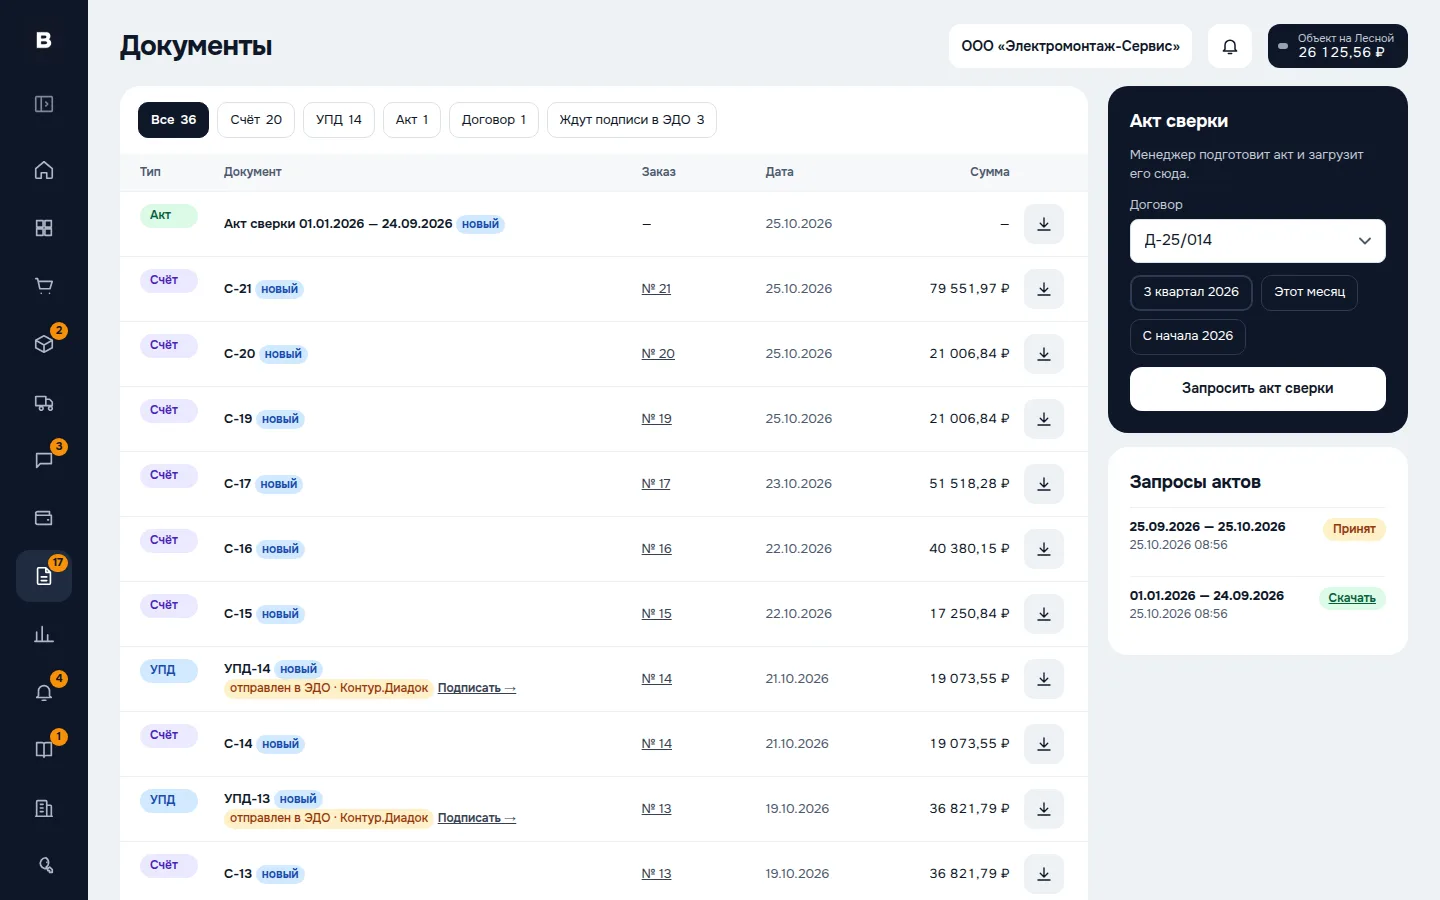Click Запросить акт сверки button
The width and height of the screenshot is (1440, 900).
1258,389
